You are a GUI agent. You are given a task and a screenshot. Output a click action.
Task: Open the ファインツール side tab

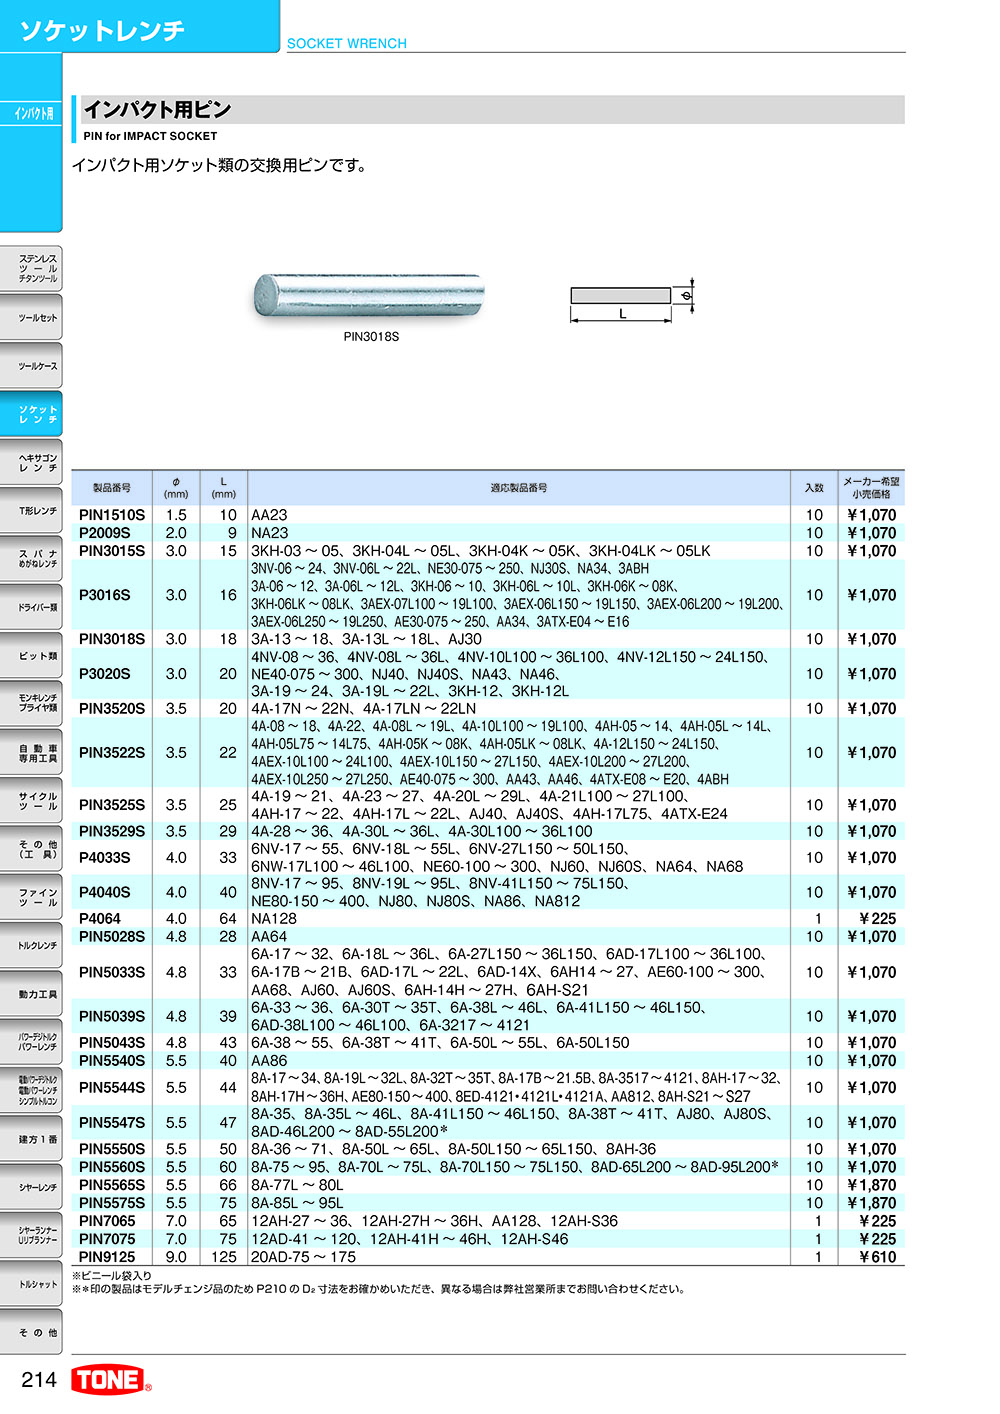[x=32, y=897]
